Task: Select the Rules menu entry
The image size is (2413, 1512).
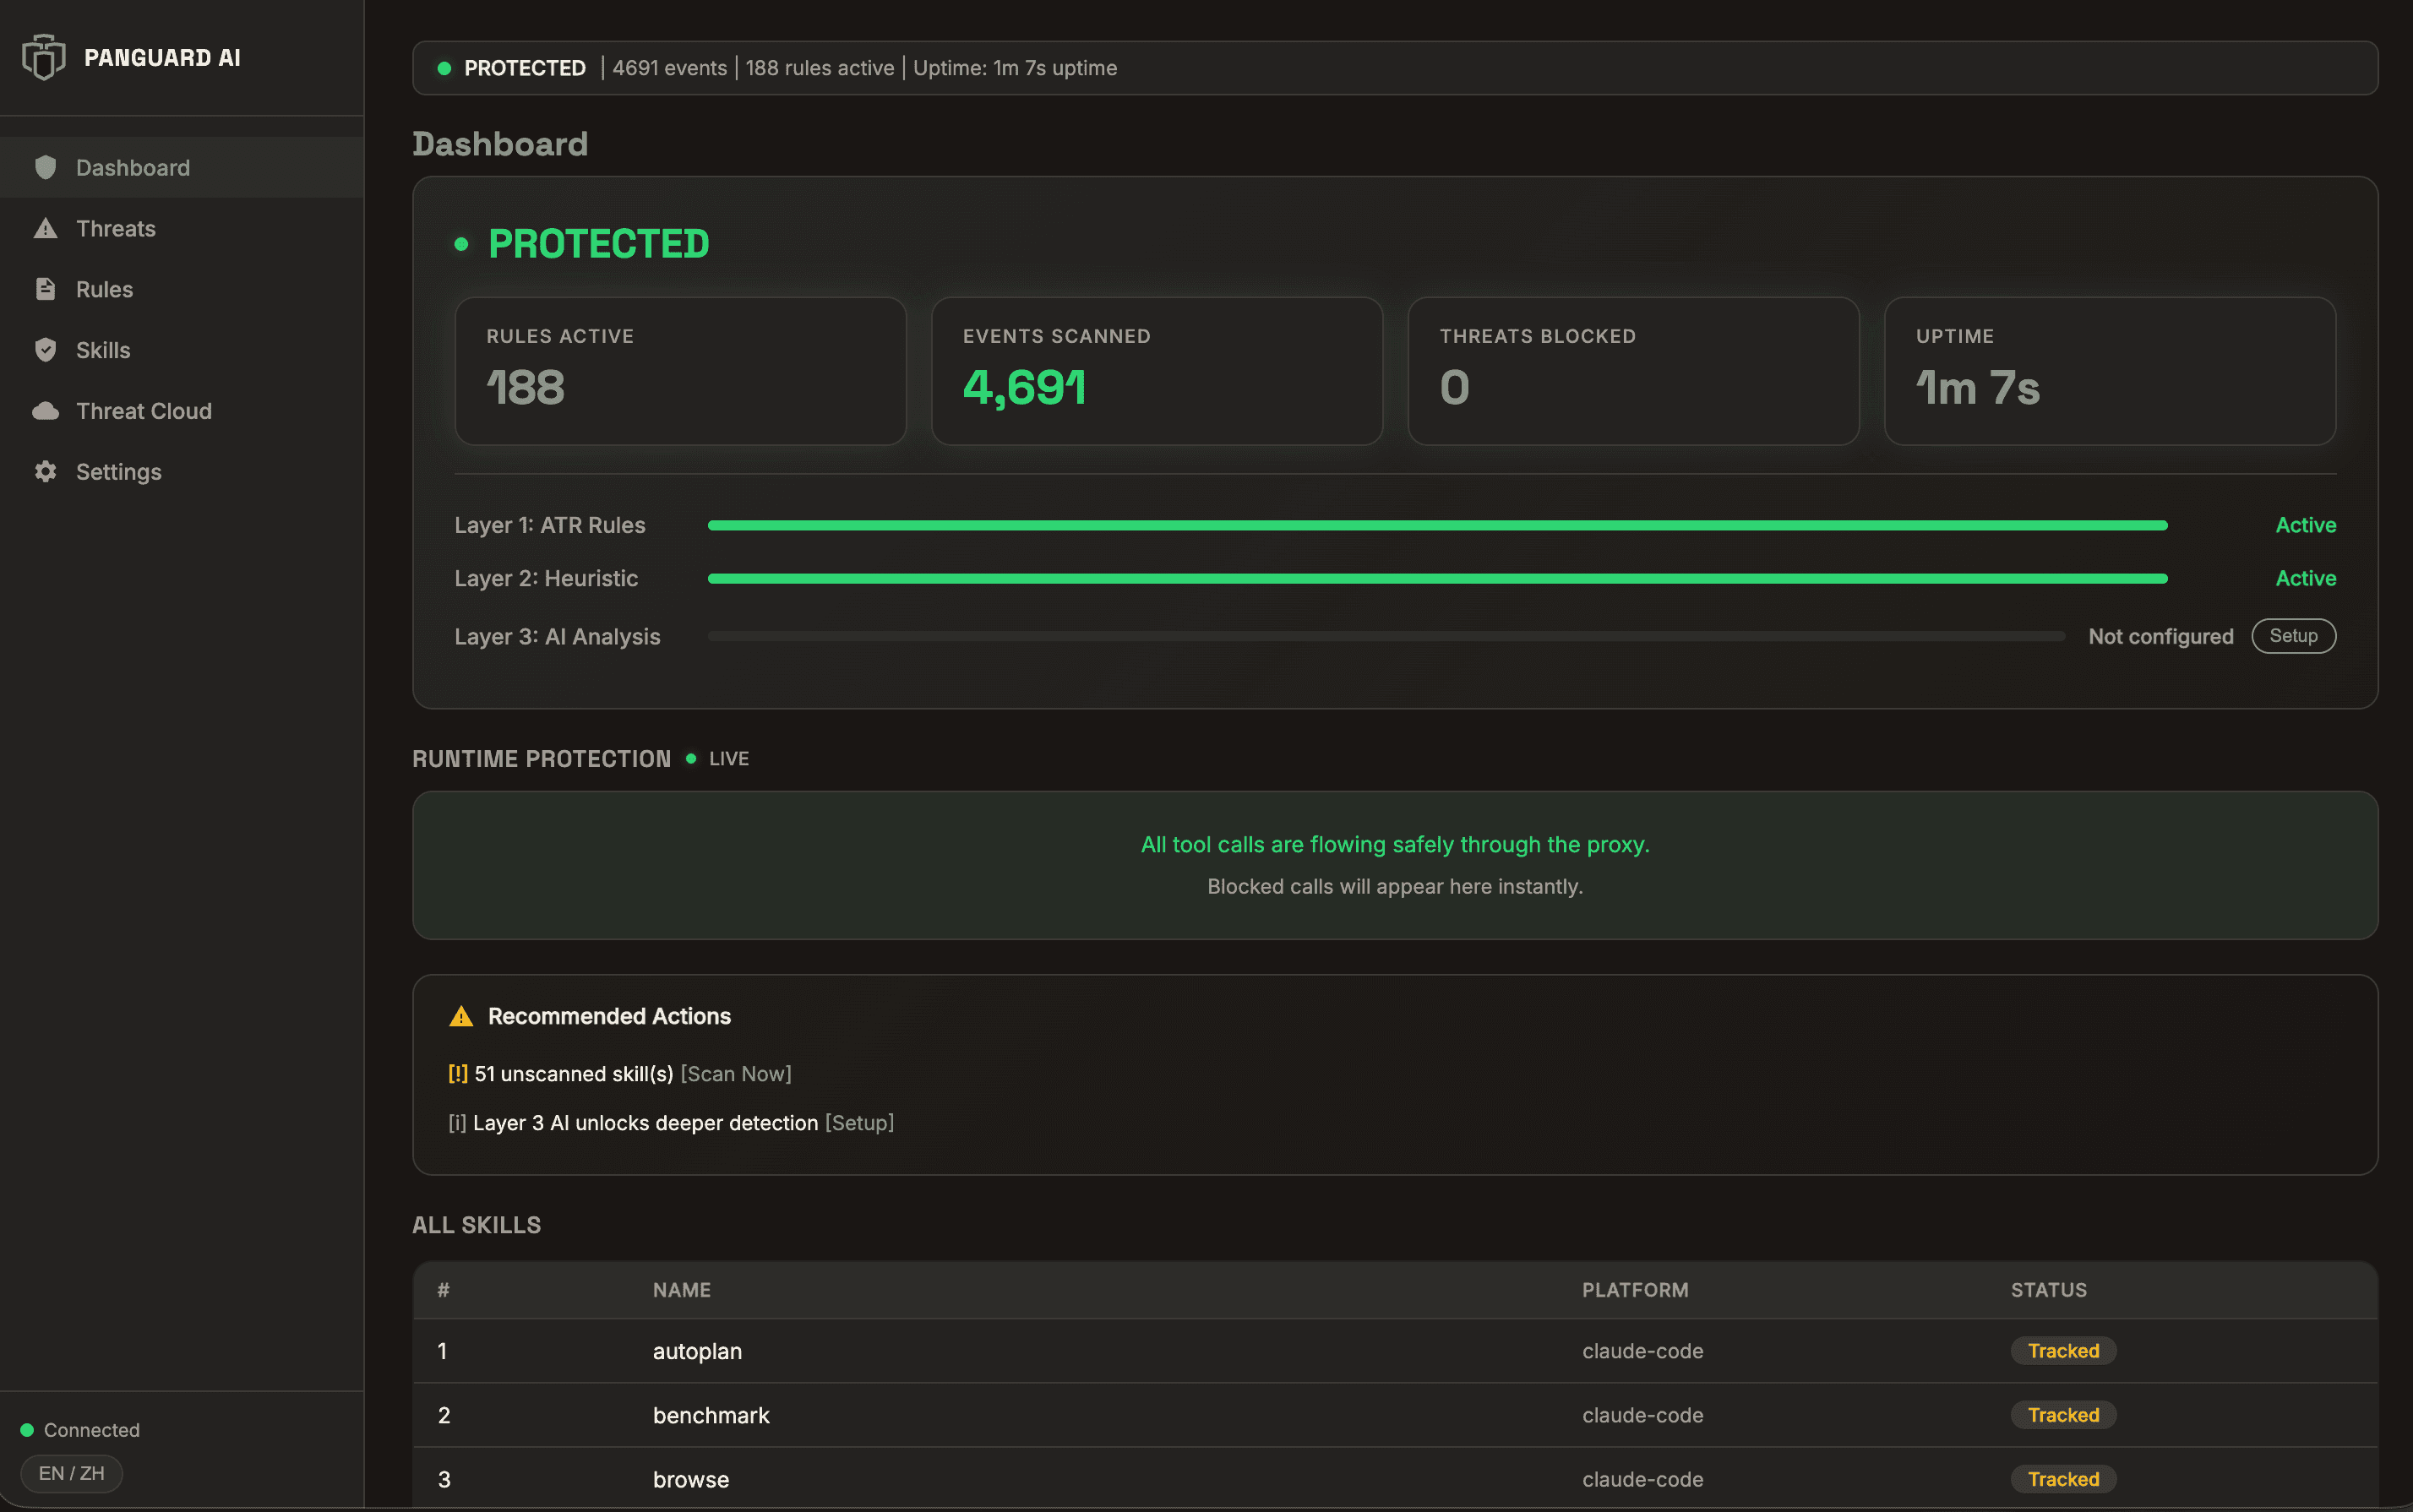Action: [x=104, y=289]
